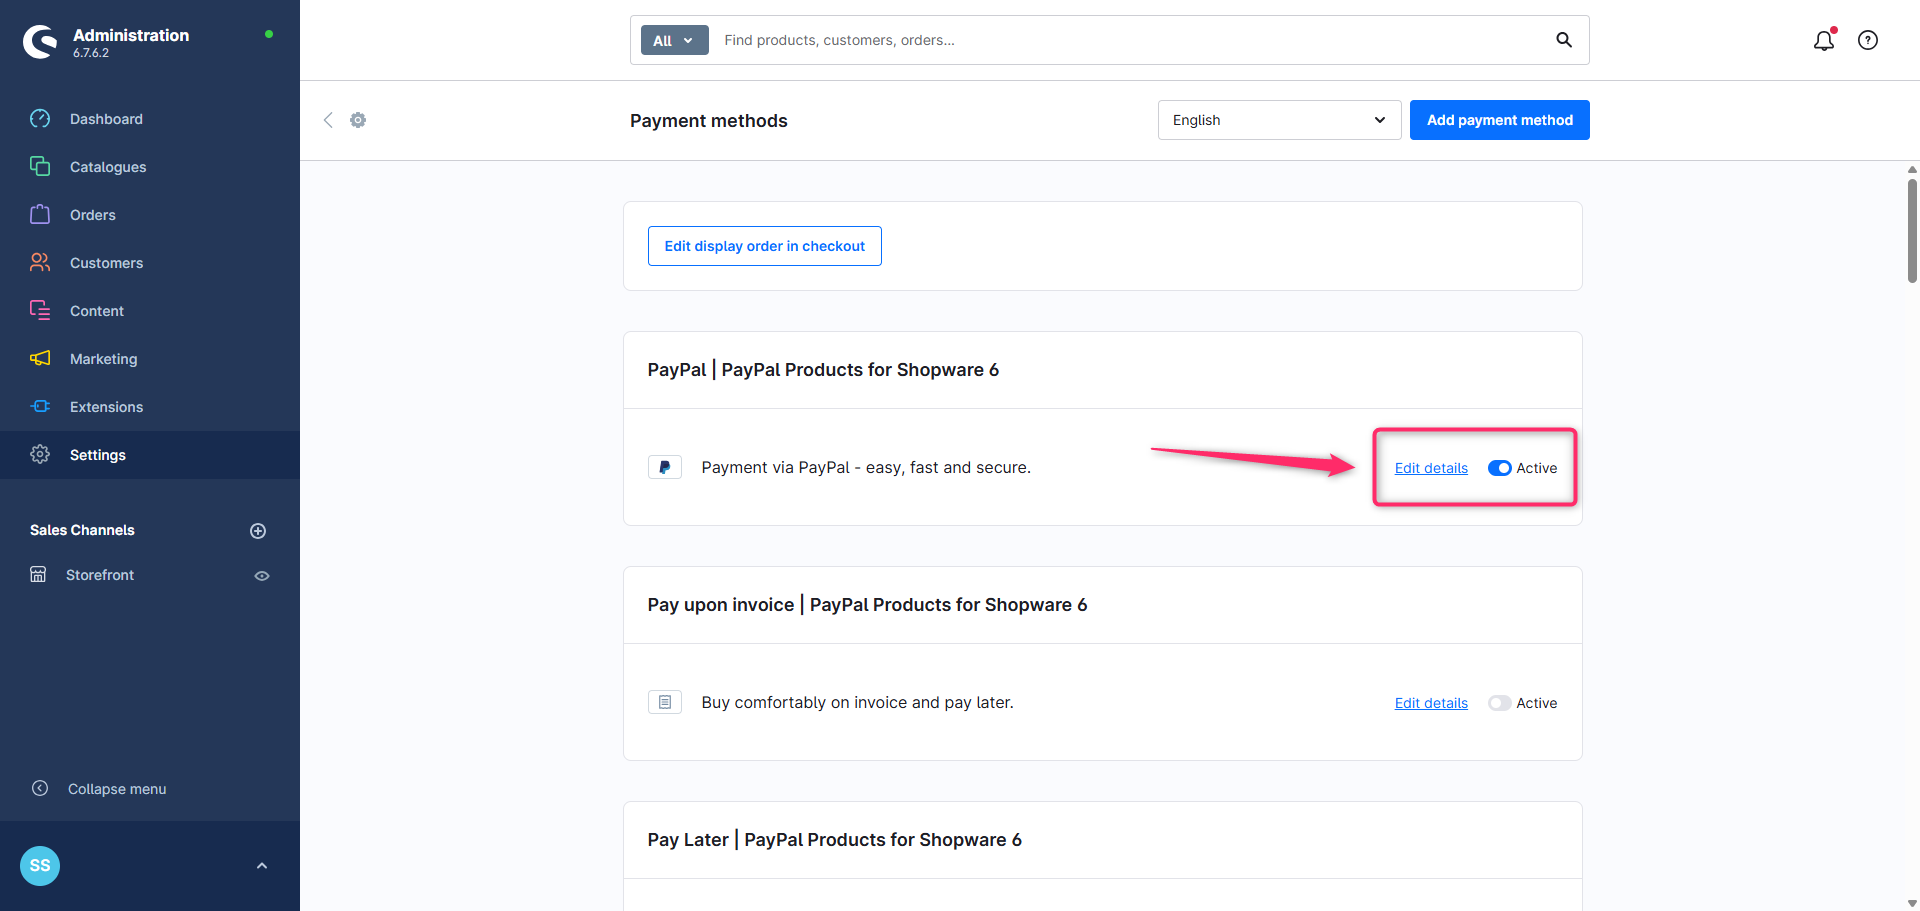Open Marketing menu item
This screenshot has width=1920, height=911.
tap(150, 359)
